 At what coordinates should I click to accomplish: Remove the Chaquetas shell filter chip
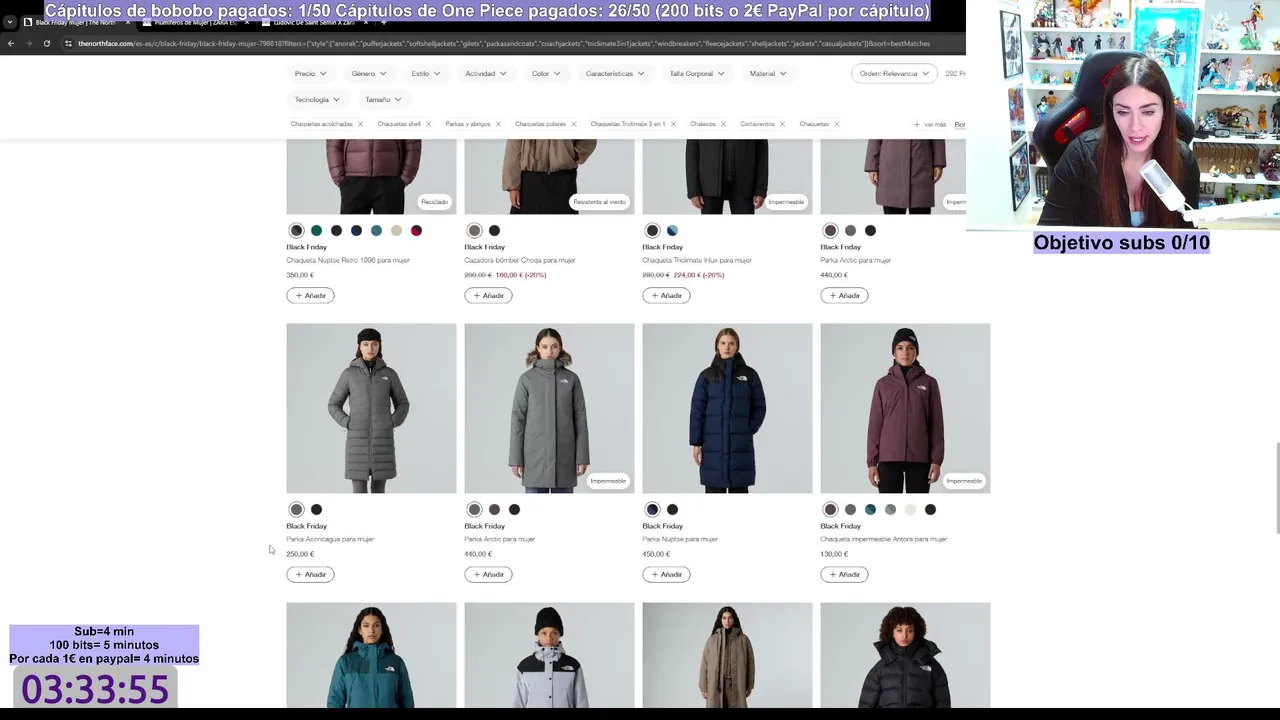[x=428, y=124]
